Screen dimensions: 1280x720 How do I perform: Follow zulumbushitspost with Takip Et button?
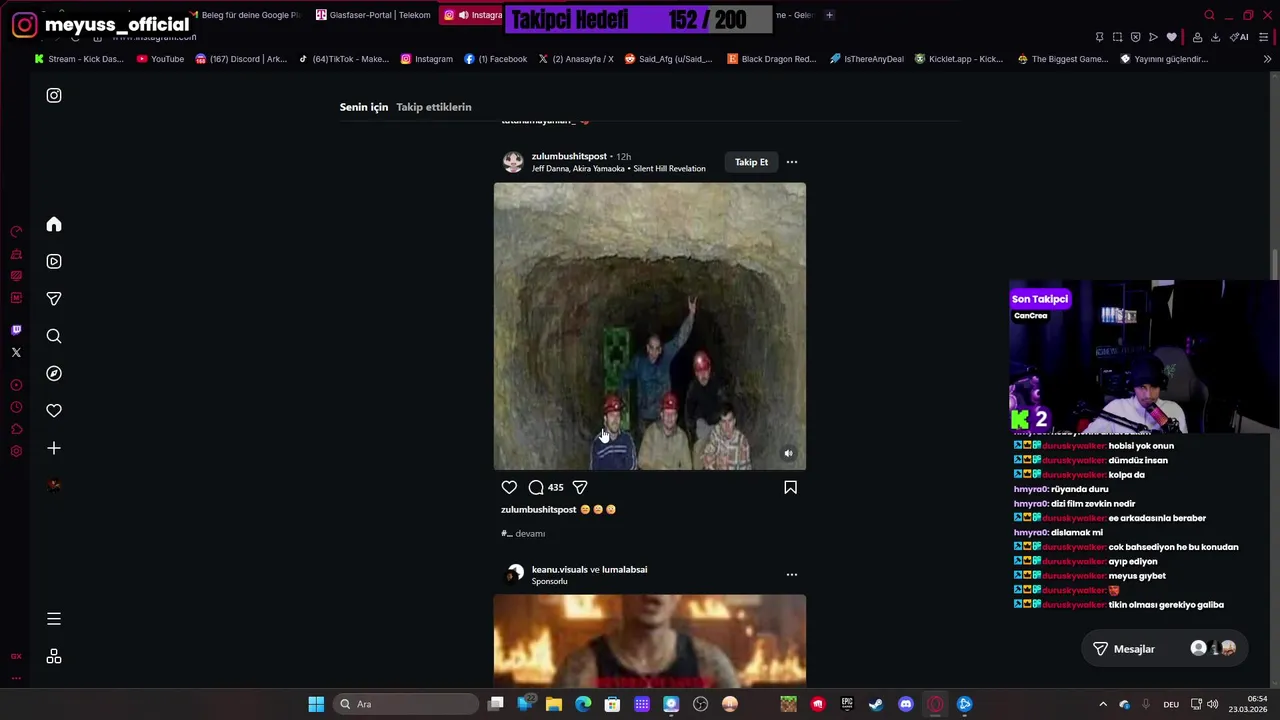[x=751, y=162]
